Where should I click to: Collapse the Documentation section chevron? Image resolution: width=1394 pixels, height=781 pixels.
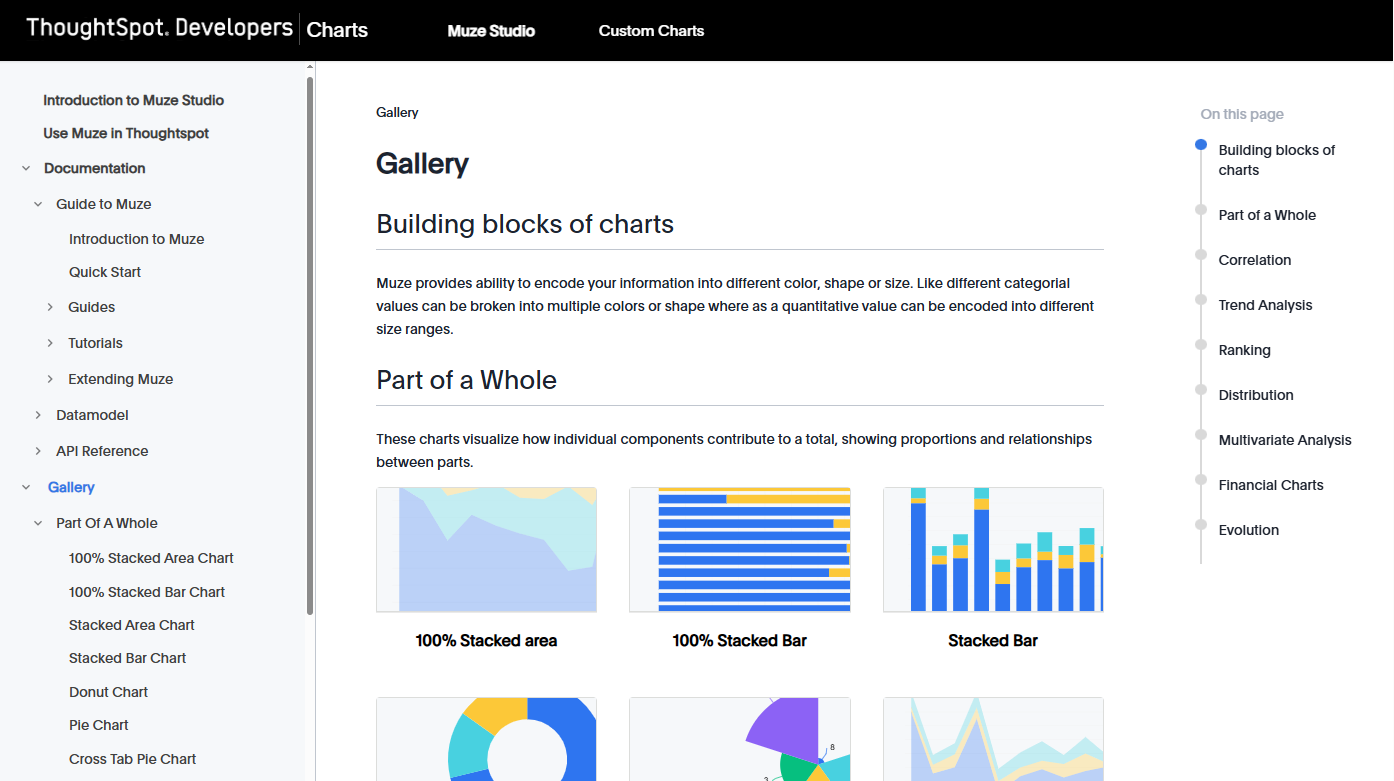pyautogui.click(x=26, y=168)
